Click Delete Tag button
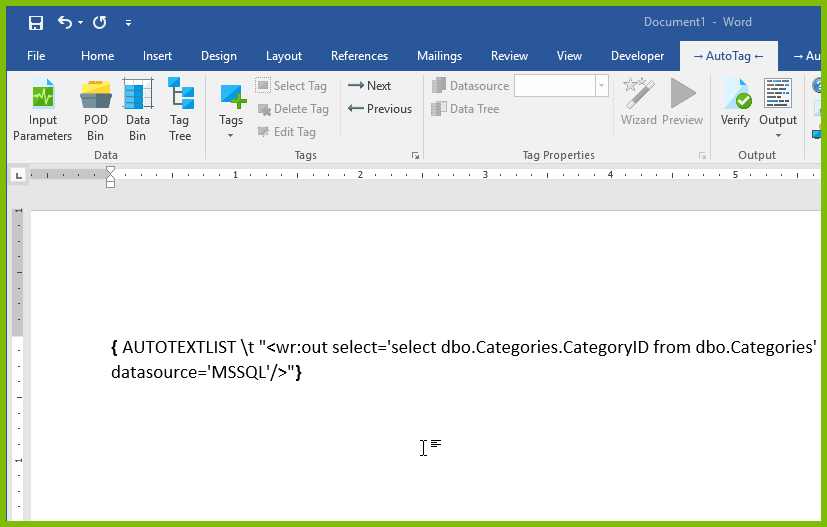827x527 pixels. (293, 109)
